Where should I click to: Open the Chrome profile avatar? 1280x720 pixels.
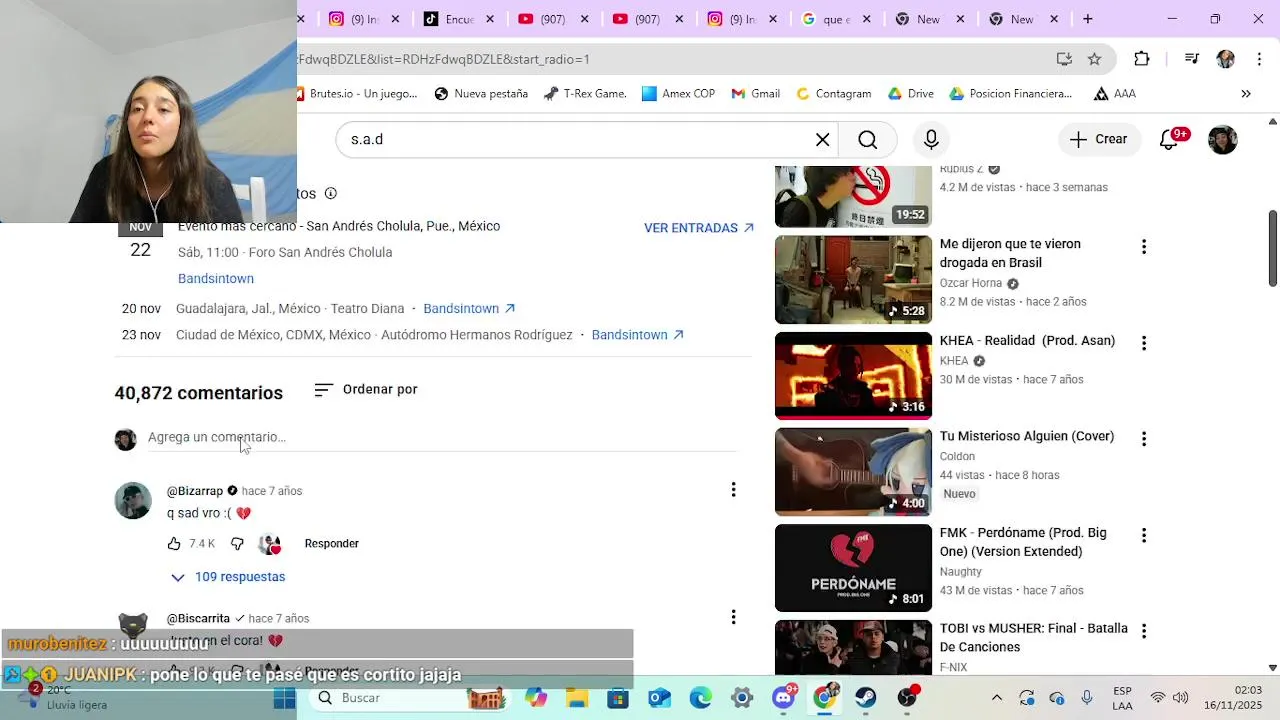pos(1225,59)
